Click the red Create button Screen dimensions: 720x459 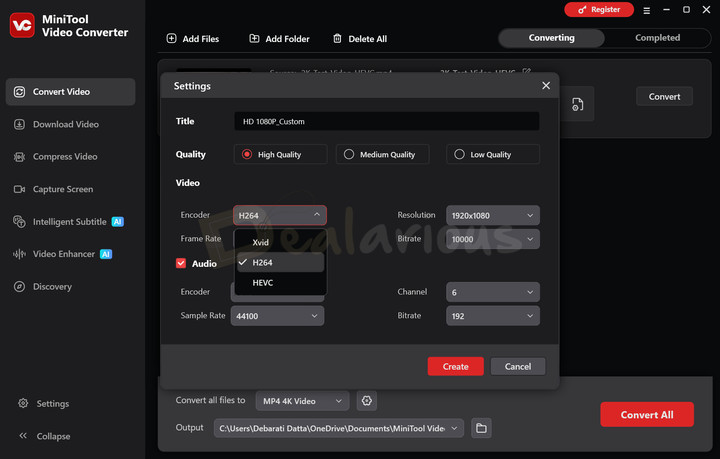click(x=456, y=366)
